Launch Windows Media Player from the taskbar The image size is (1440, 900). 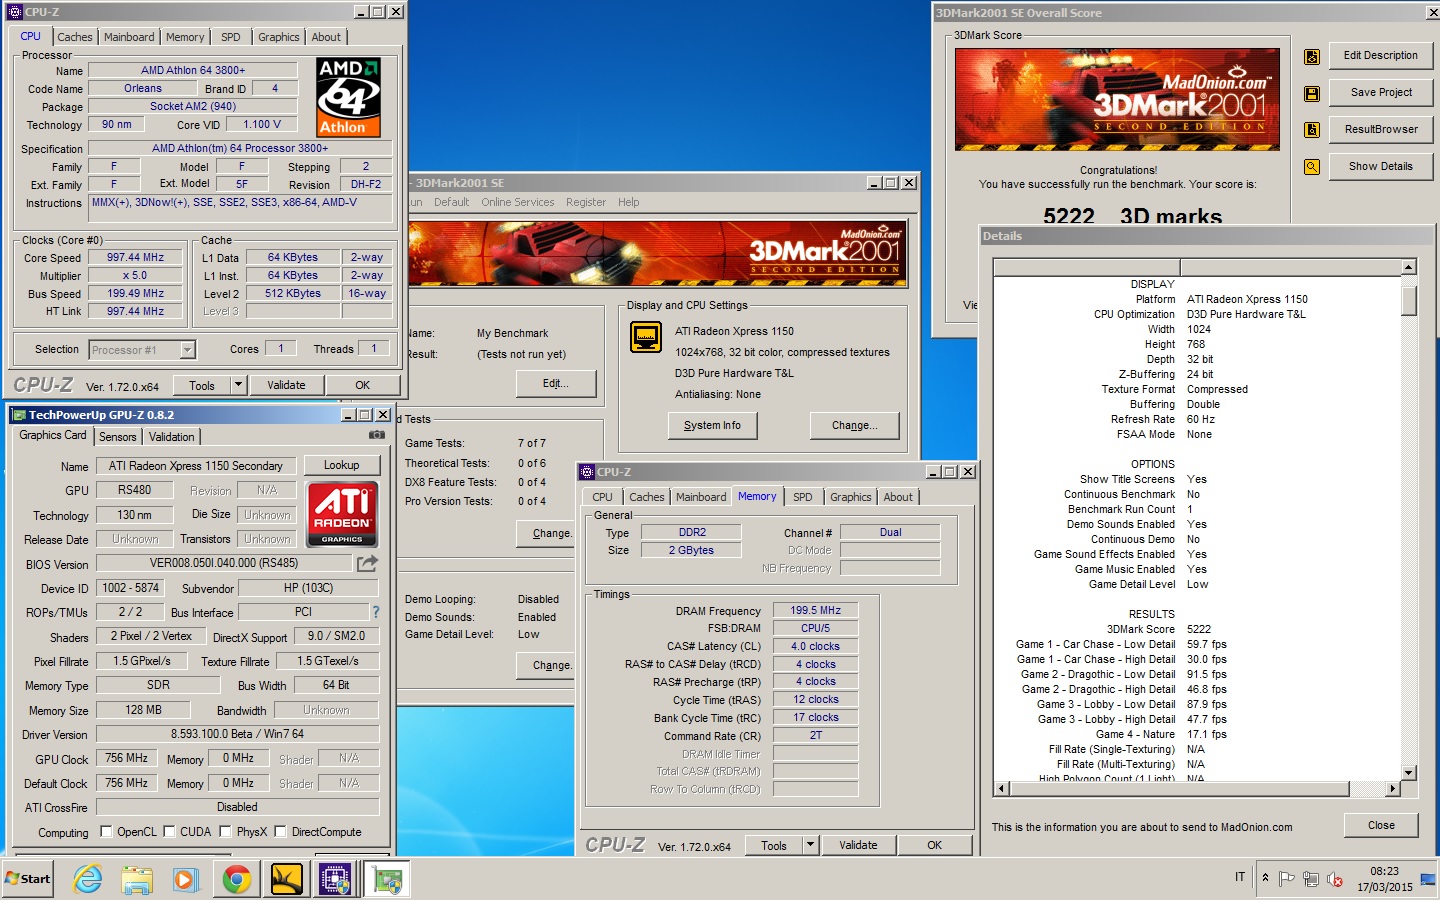[186, 879]
